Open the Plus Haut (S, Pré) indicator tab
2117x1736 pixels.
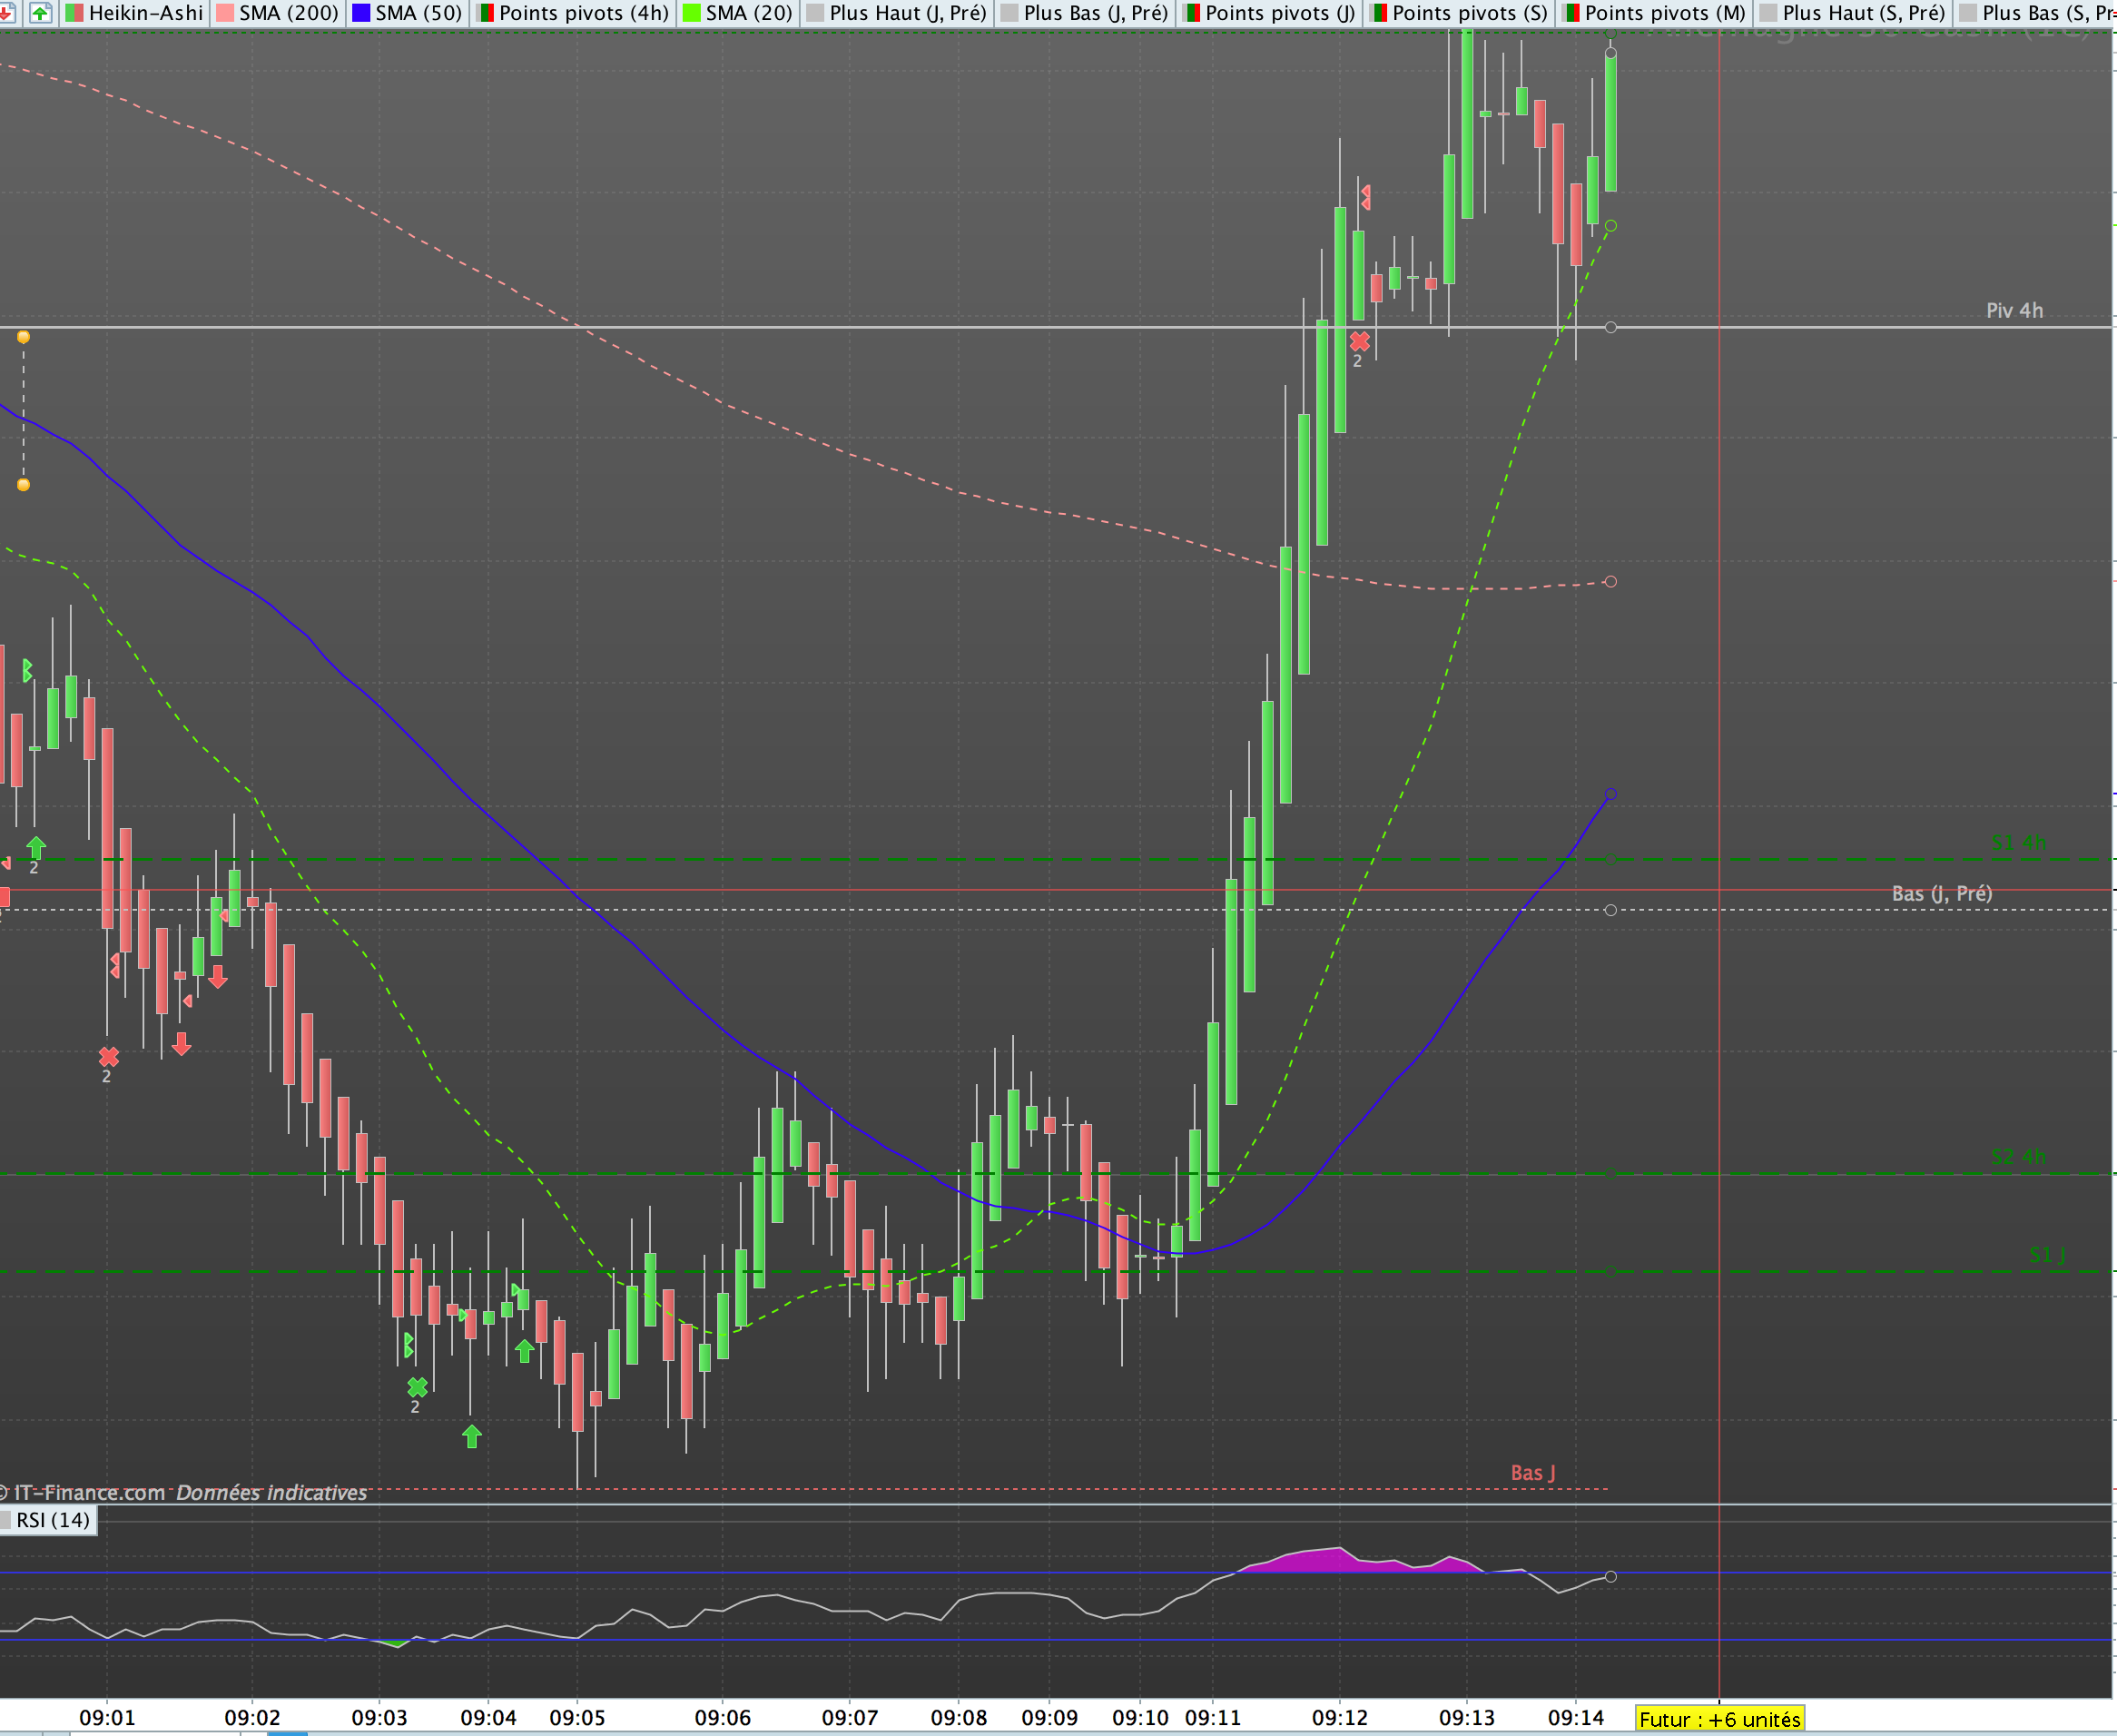point(1862,13)
